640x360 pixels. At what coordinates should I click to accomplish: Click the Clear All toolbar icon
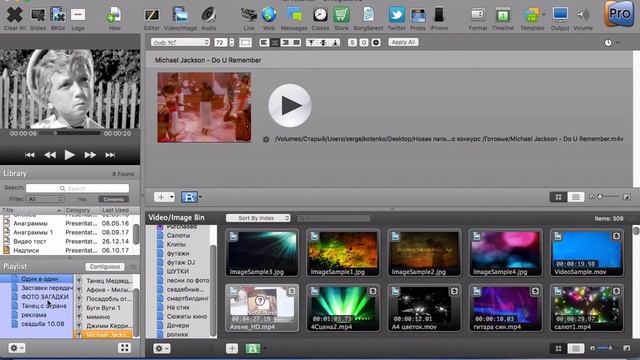click(14, 16)
